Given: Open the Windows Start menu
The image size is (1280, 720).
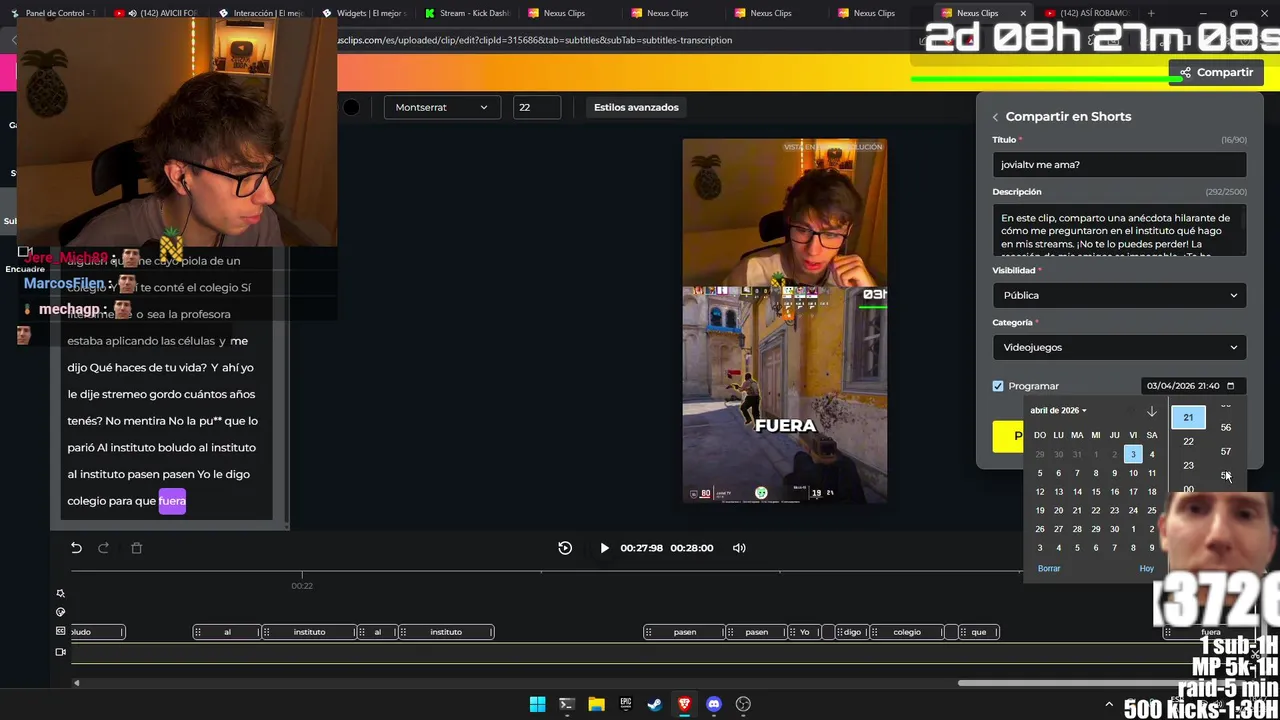Looking at the screenshot, I should click(x=537, y=704).
